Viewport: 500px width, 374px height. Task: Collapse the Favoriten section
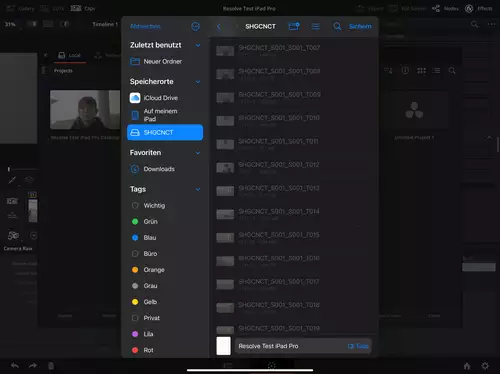click(198, 153)
